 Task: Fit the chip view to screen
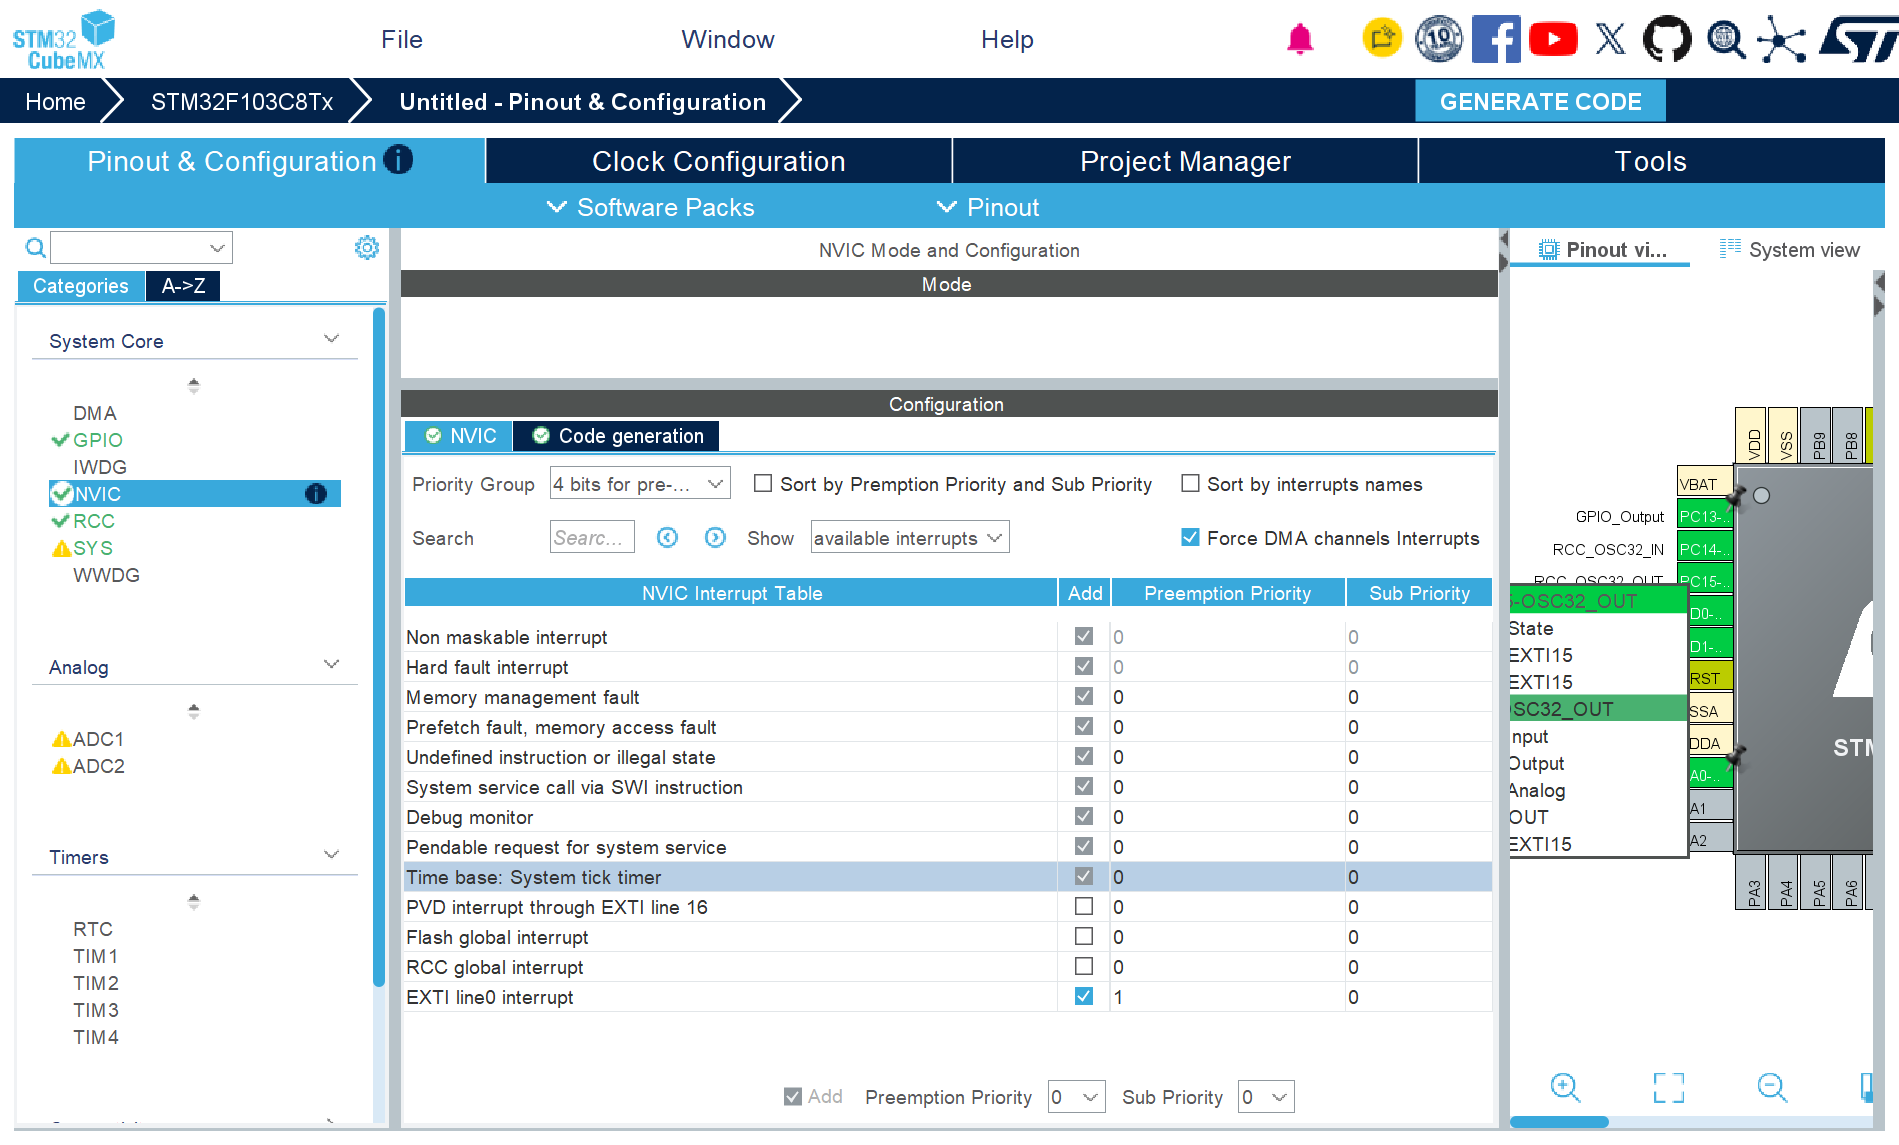pos(1669,1087)
